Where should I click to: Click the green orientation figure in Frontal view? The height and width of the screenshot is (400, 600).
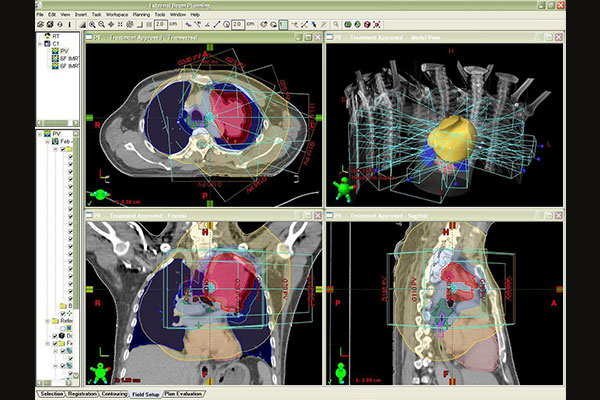[99, 373]
